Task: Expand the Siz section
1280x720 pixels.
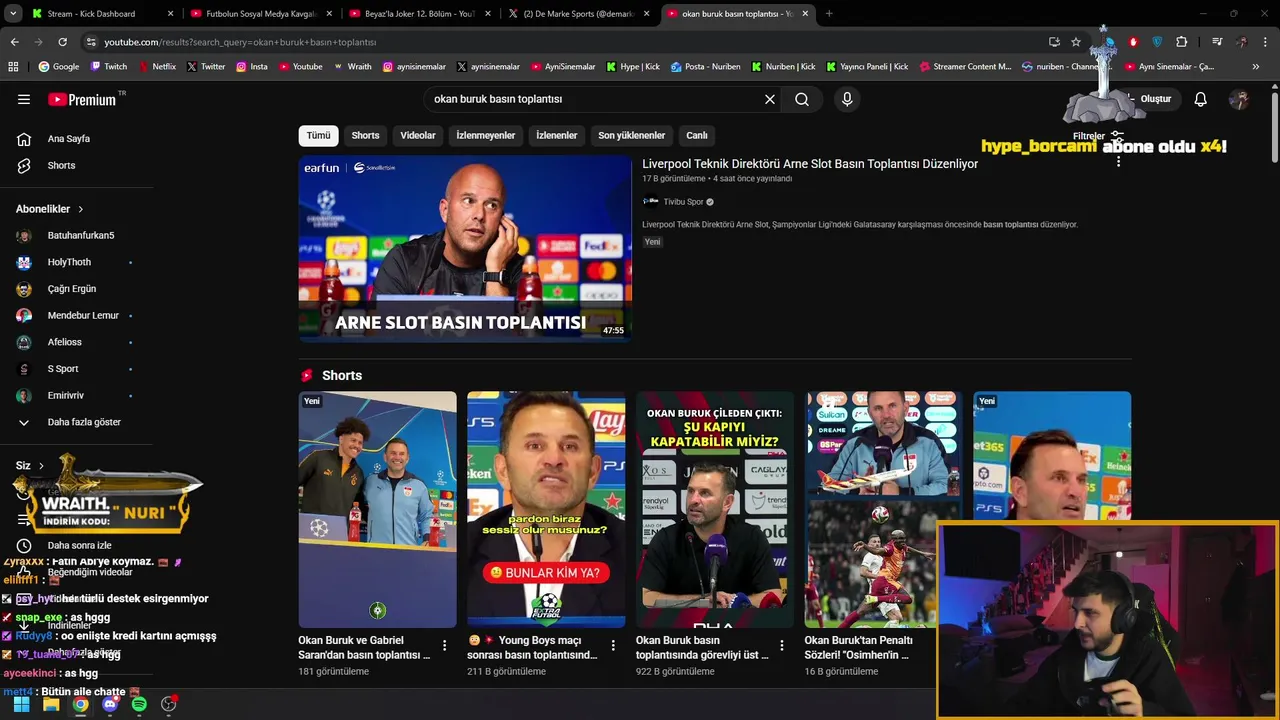Action: pyautogui.click(x=29, y=466)
